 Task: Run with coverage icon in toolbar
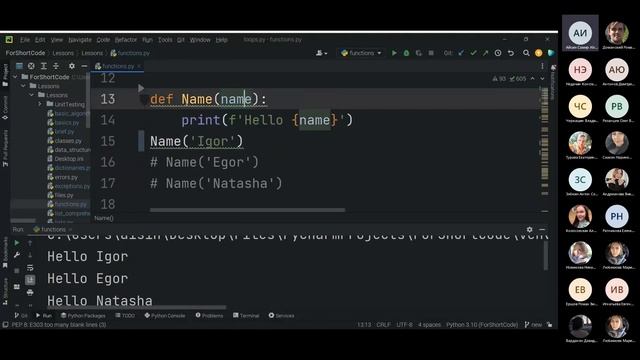(x=418, y=53)
